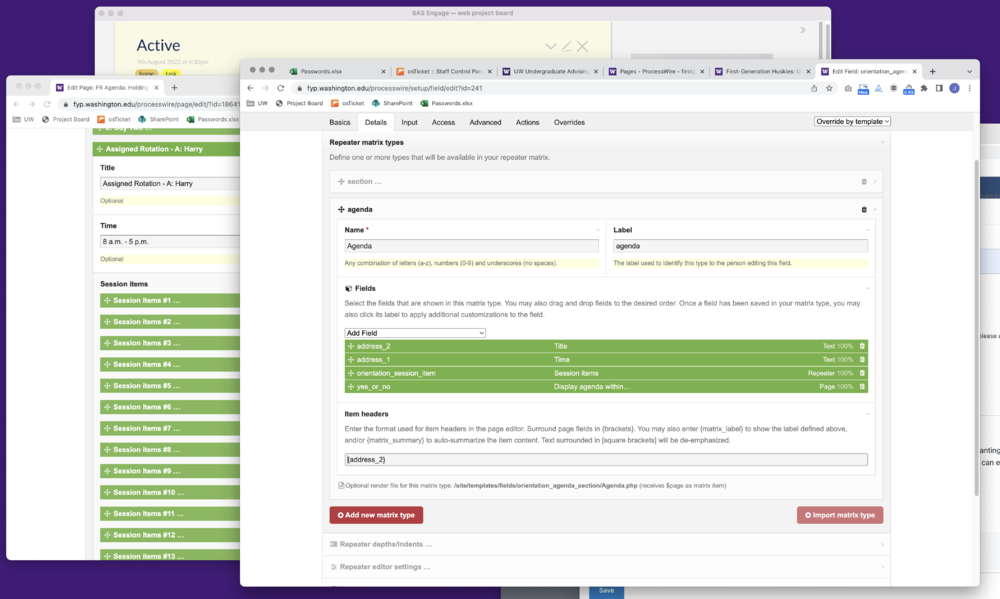Screen dimensions: 1000x599
Task: Click the Add new matrix type button
Action: (x=376, y=515)
